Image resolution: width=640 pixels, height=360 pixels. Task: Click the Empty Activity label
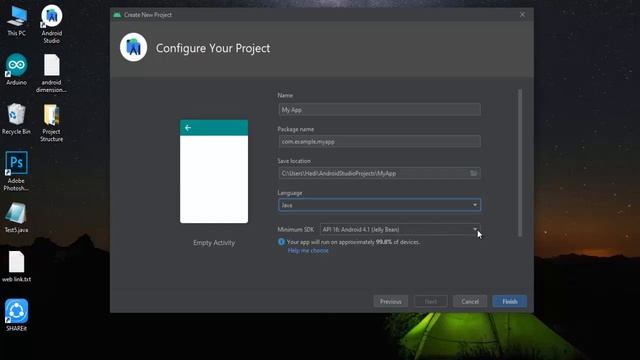tap(214, 243)
